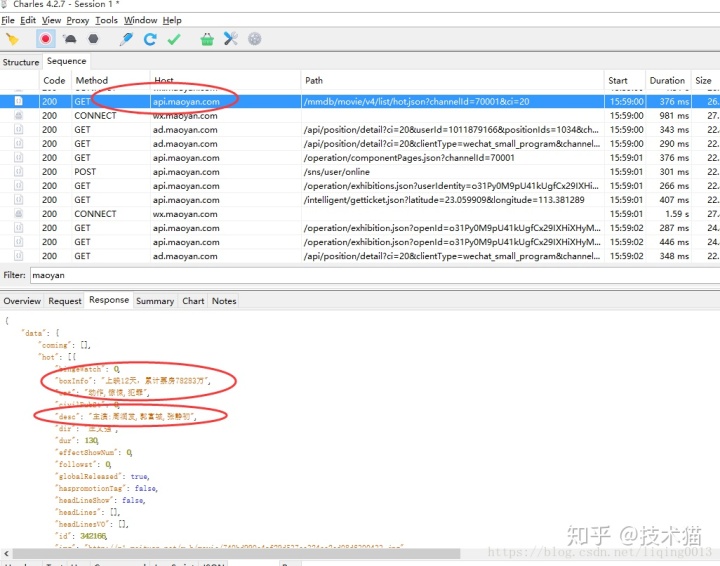Open the Chart tab
This screenshot has height=566, width=720.
tap(193, 301)
